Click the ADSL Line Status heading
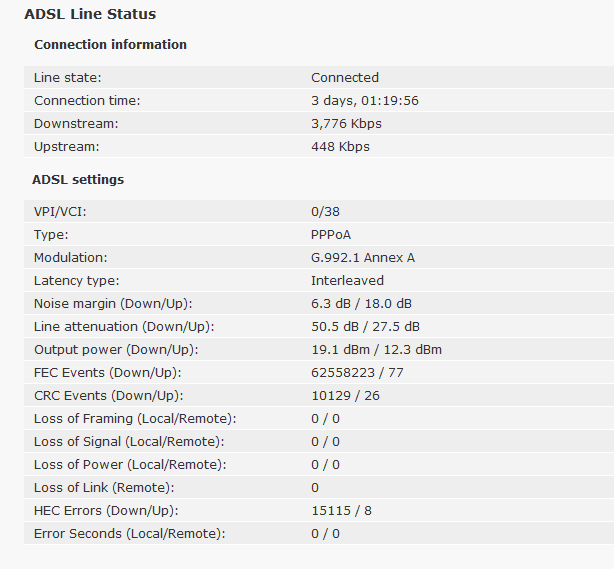The image size is (614, 569). pos(90,14)
